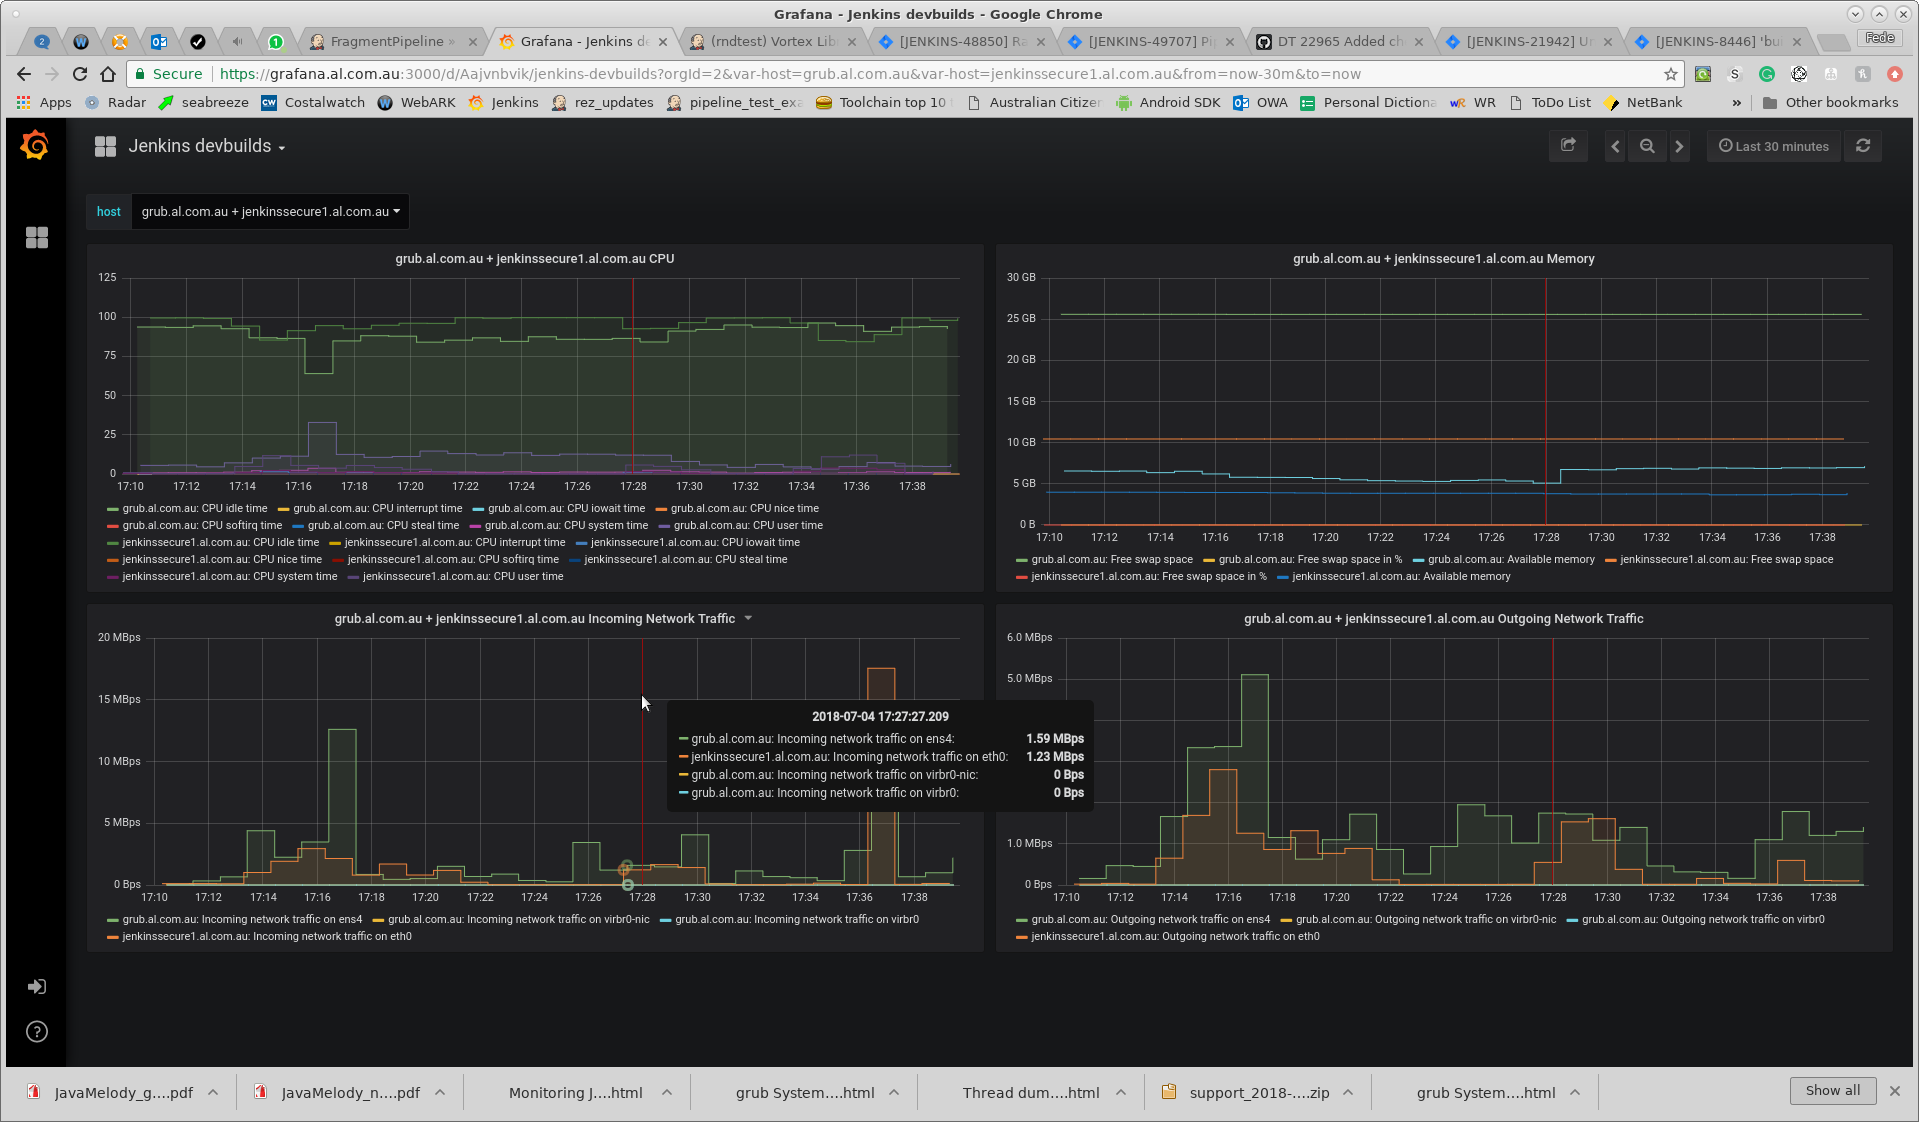The image size is (1919, 1122).
Task: Click the CPU panel title
Action: coord(535,258)
